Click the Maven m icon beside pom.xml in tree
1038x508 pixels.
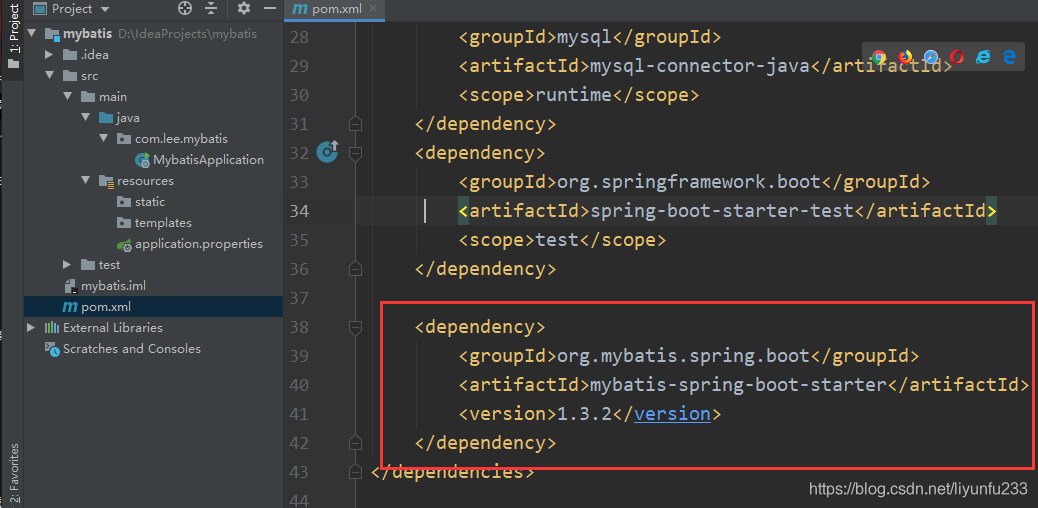70,307
